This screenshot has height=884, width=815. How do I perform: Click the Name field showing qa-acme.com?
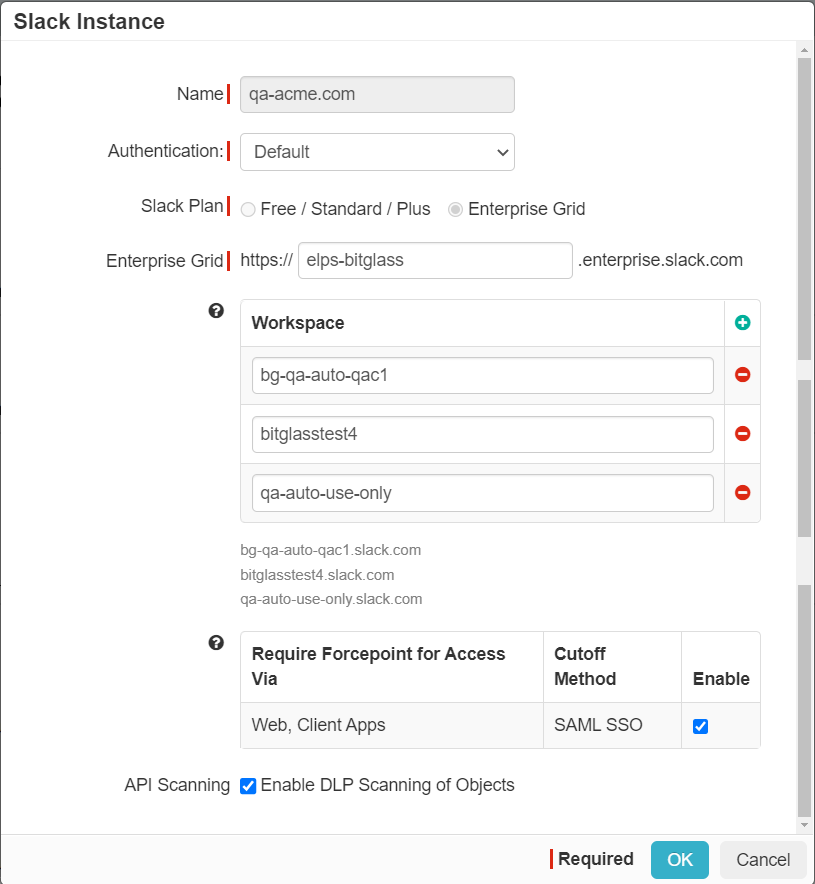[x=377, y=94]
